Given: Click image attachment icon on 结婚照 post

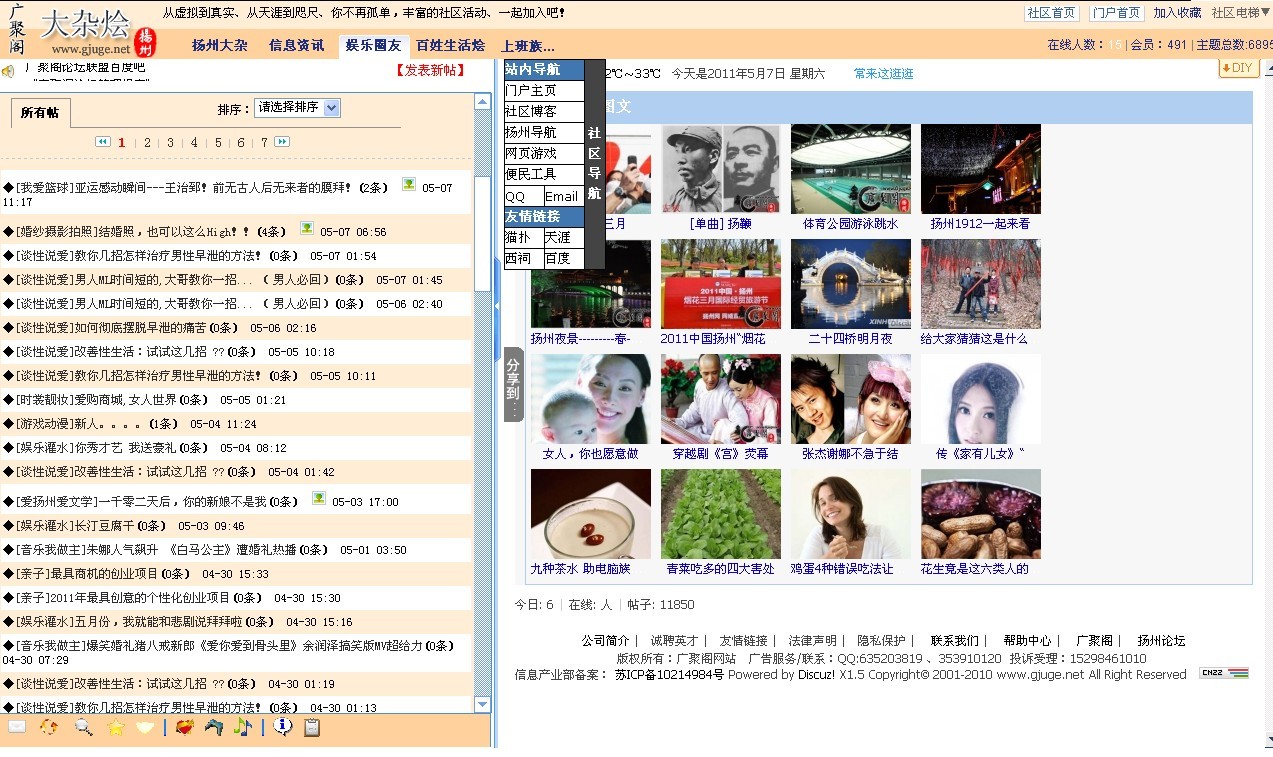Looking at the screenshot, I should pyautogui.click(x=307, y=228).
